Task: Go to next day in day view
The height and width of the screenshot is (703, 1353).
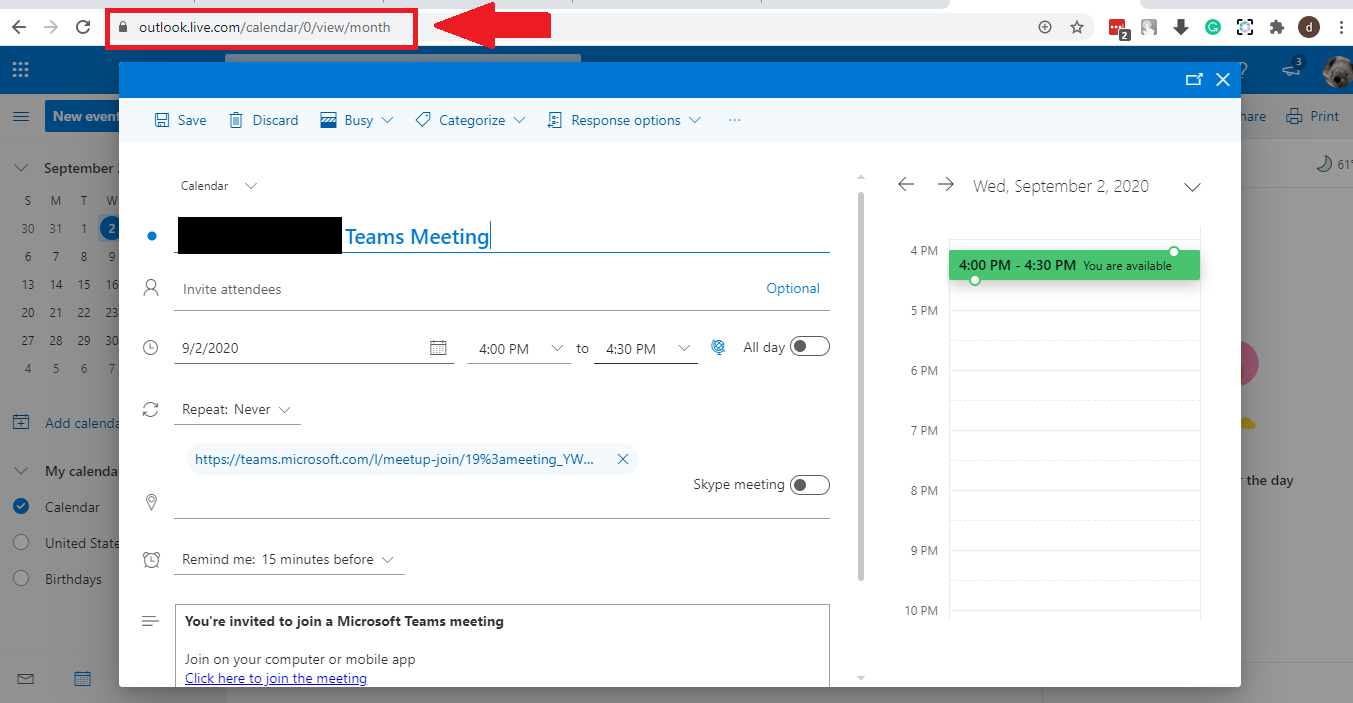Action: 945,185
